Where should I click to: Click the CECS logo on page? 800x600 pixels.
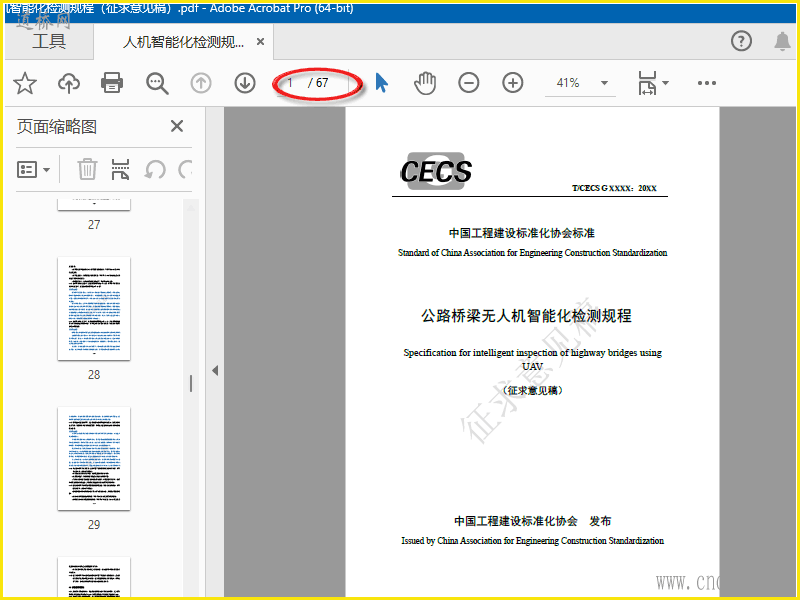click(436, 171)
